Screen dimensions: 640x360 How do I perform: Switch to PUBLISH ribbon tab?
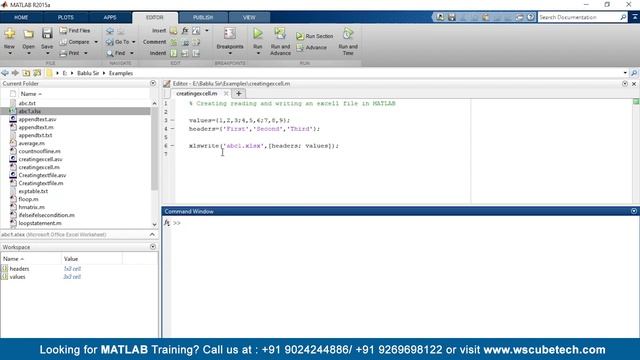point(203,18)
